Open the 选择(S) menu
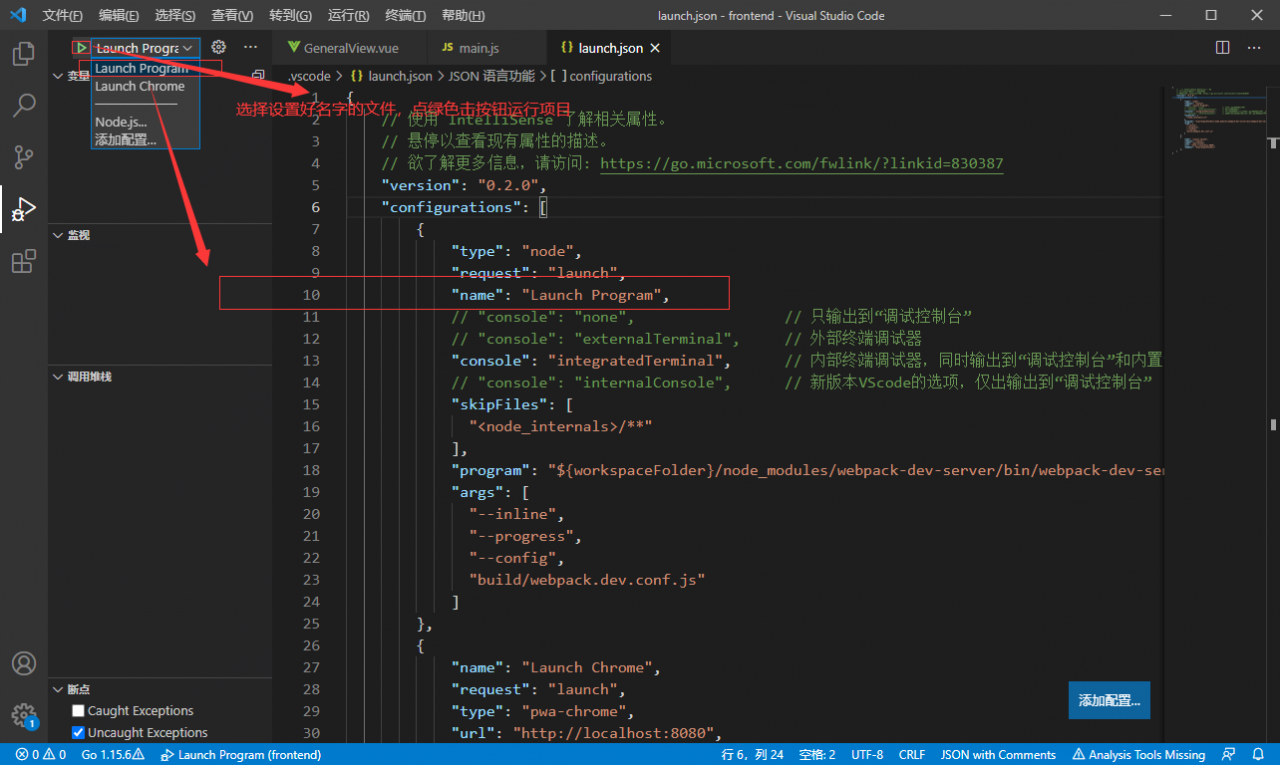Screen dimensions: 1280x765 (x=176, y=15)
